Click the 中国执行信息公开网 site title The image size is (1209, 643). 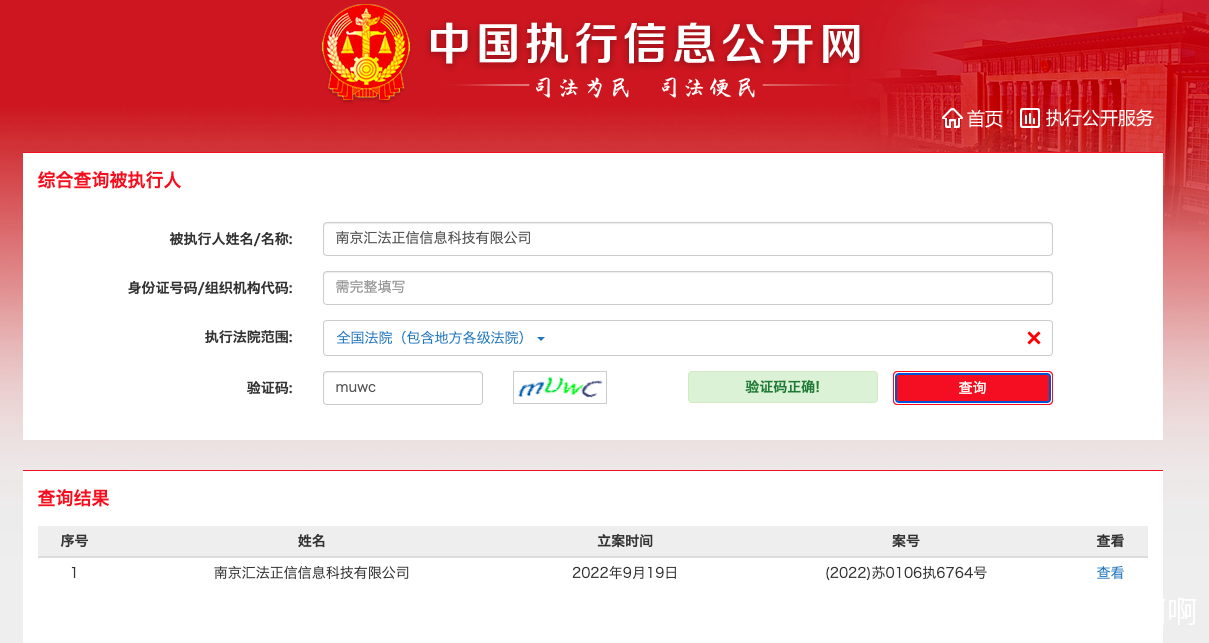646,43
